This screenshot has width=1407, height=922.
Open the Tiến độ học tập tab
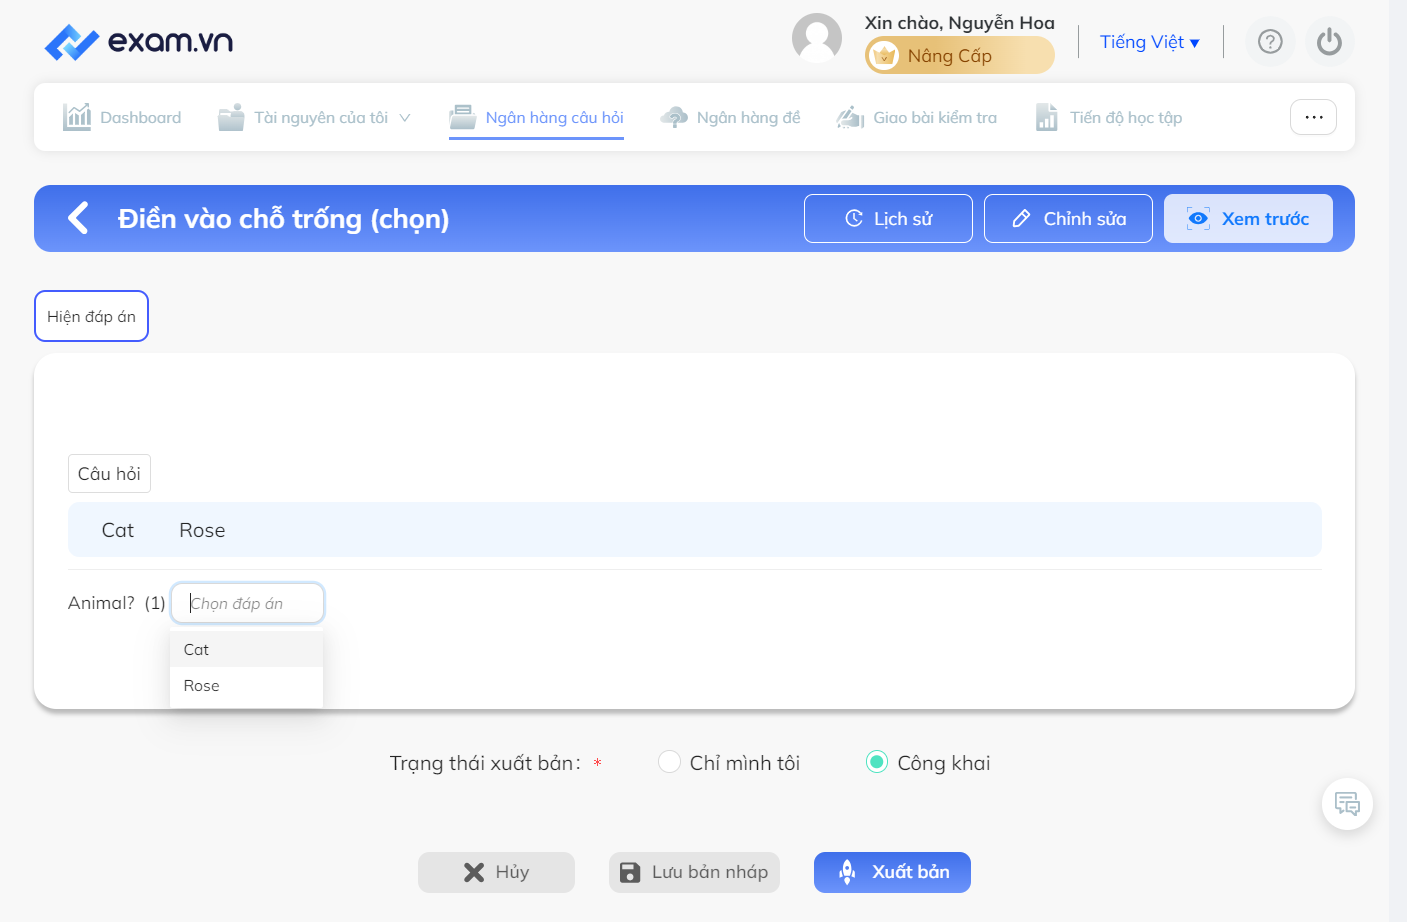point(1109,117)
